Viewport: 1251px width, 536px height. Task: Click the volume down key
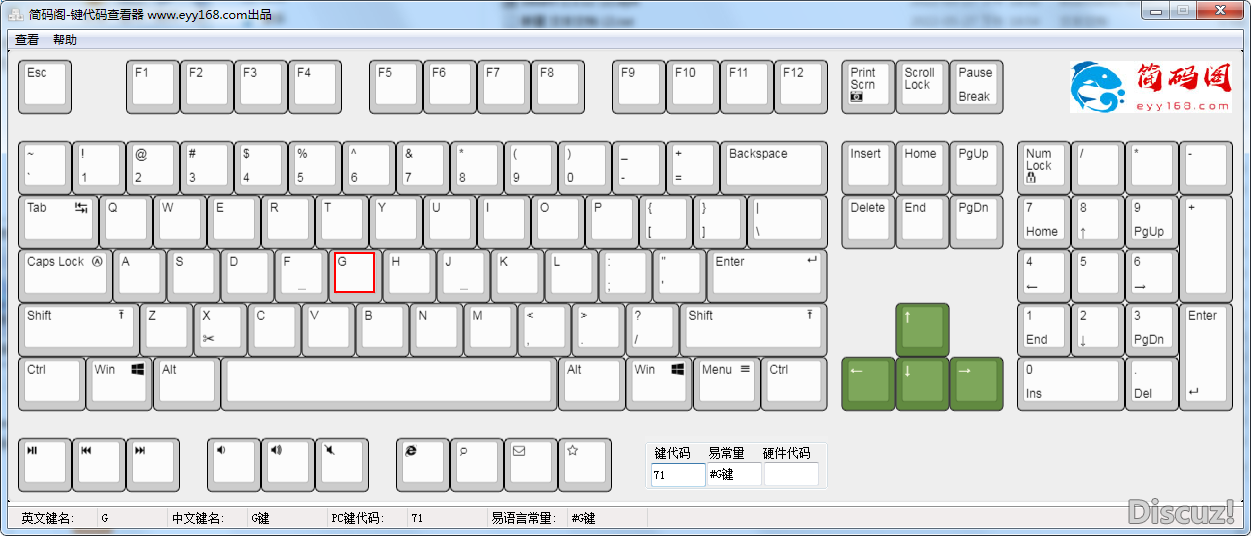[233, 464]
